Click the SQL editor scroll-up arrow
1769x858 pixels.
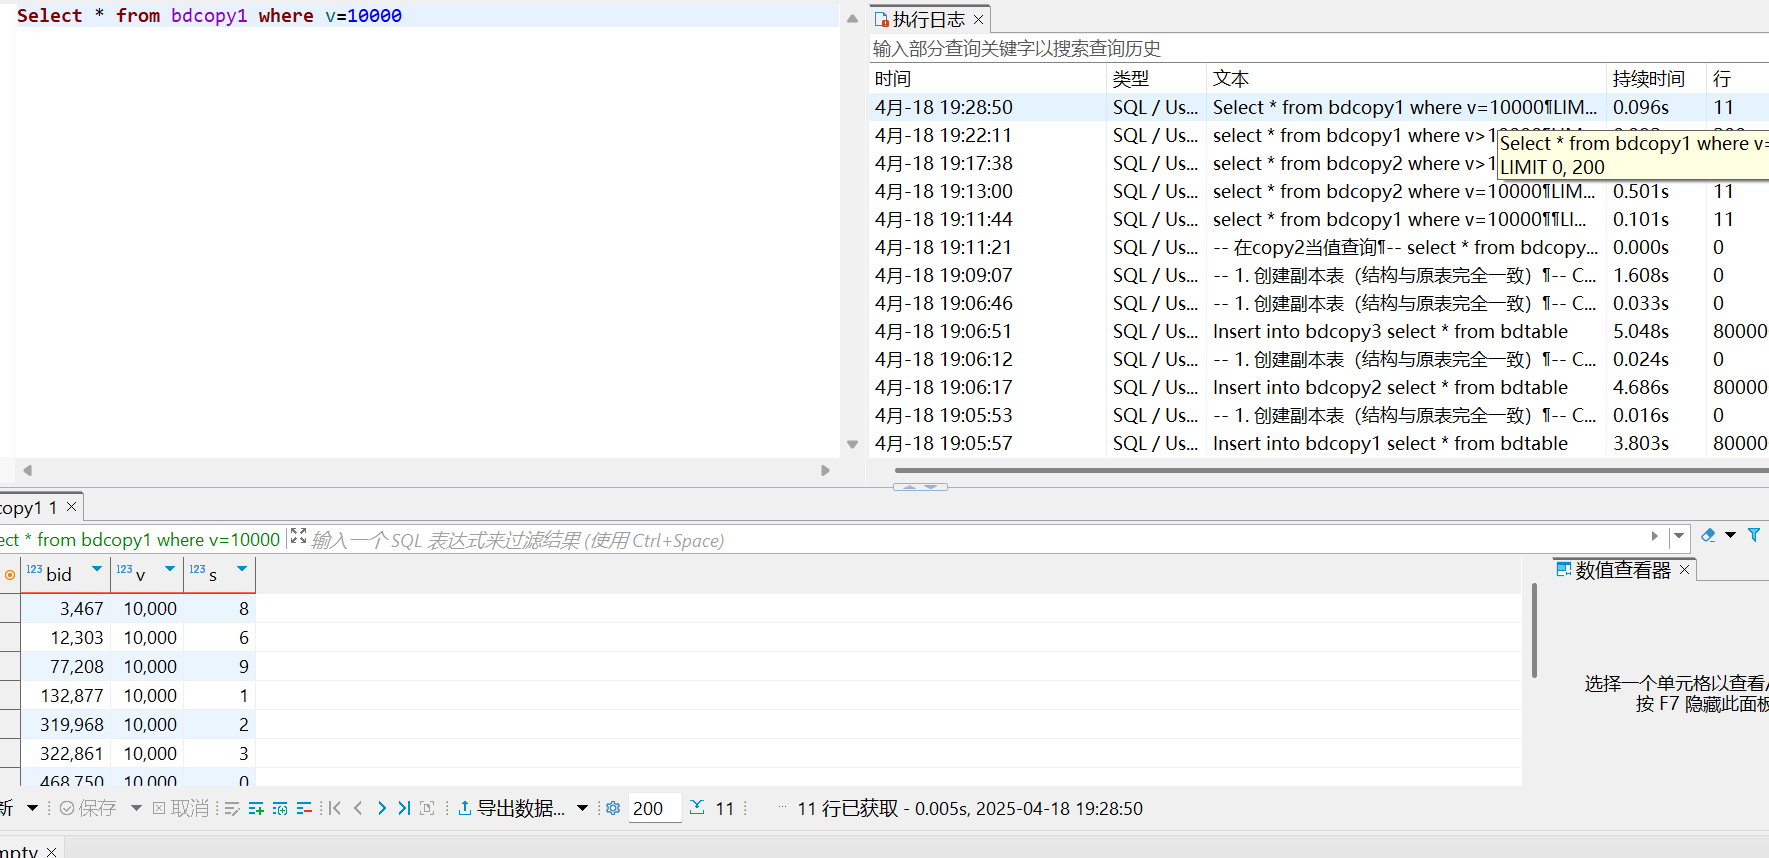[x=852, y=18]
